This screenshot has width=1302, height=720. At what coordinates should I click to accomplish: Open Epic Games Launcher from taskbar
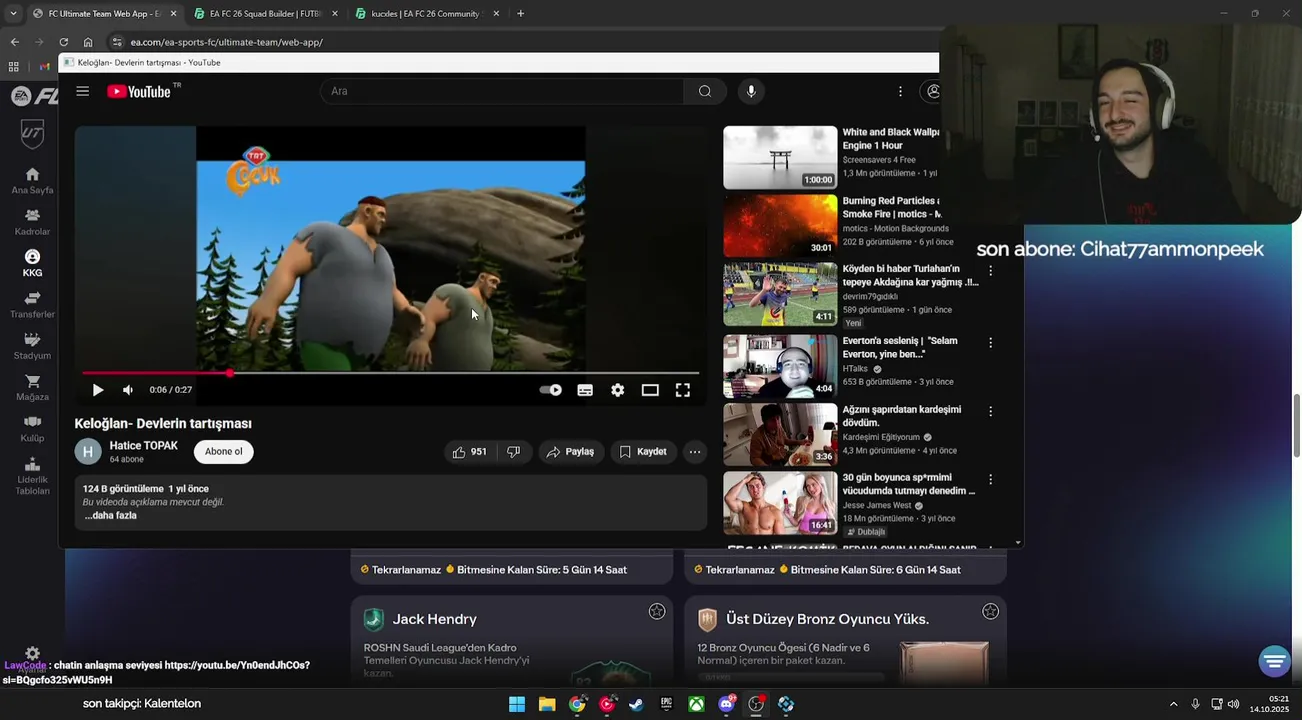[666, 704]
